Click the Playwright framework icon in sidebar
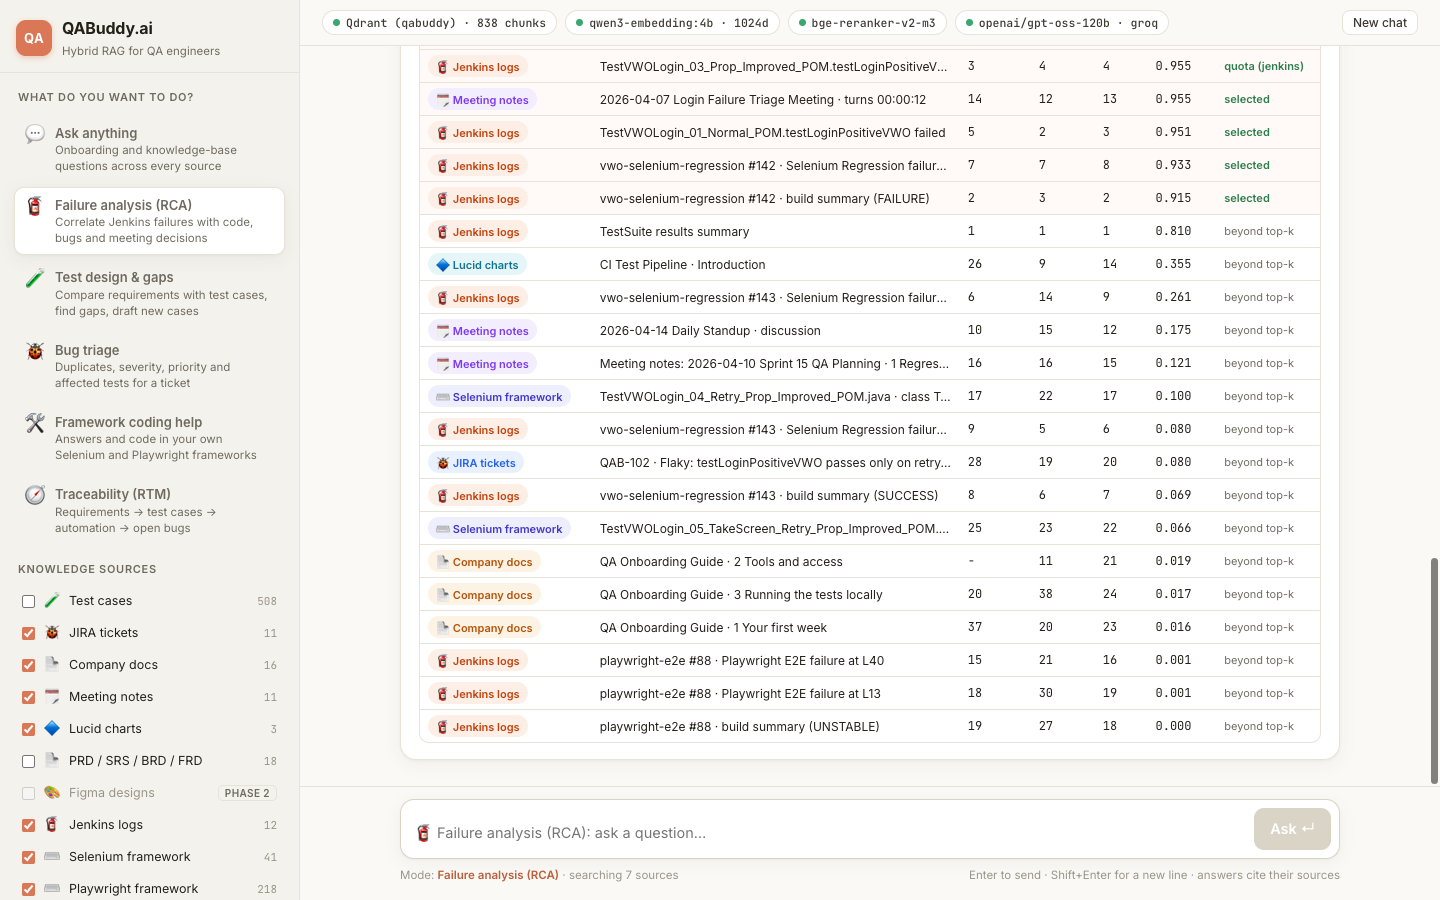Image resolution: width=1440 pixels, height=900 pixels. coord(52,889)
